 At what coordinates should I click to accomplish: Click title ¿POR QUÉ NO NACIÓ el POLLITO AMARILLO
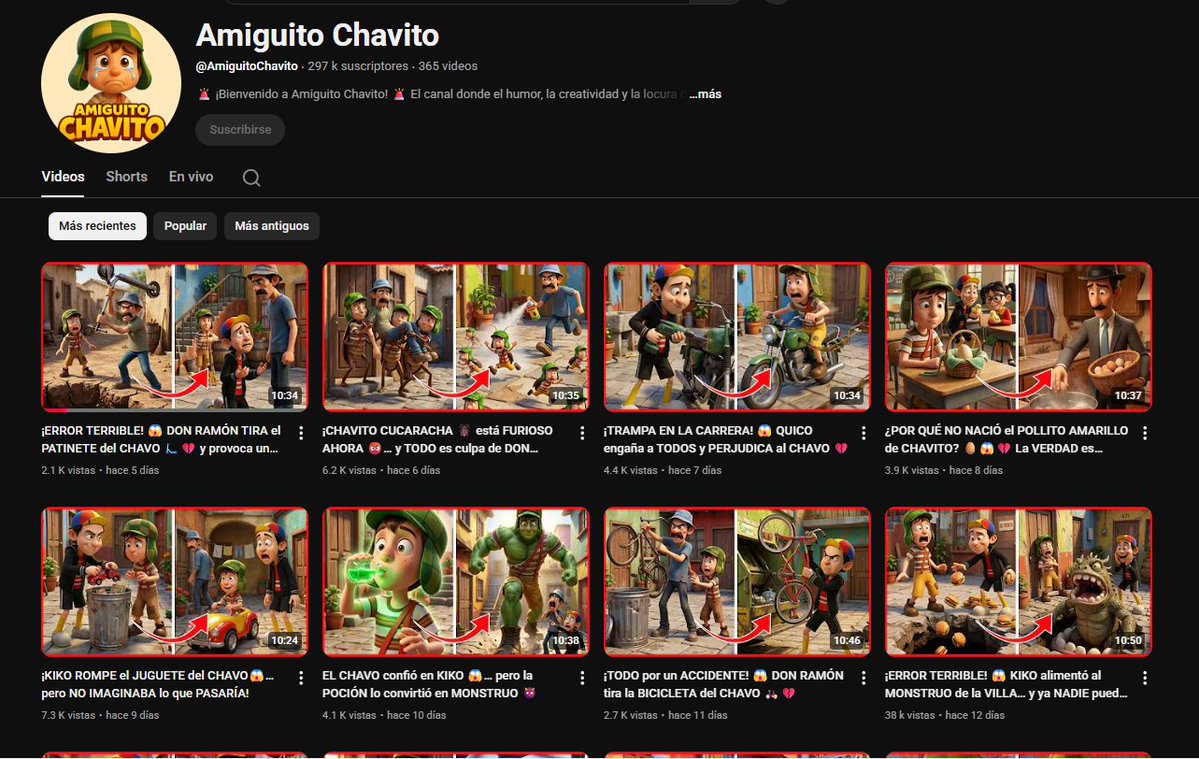[1006, 440]
